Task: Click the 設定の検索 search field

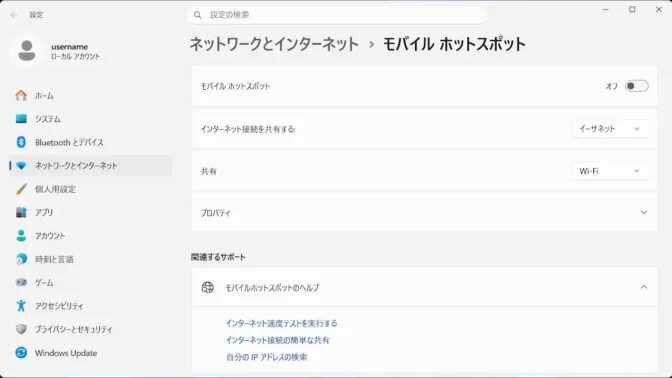Action: (x=336, y=15)
